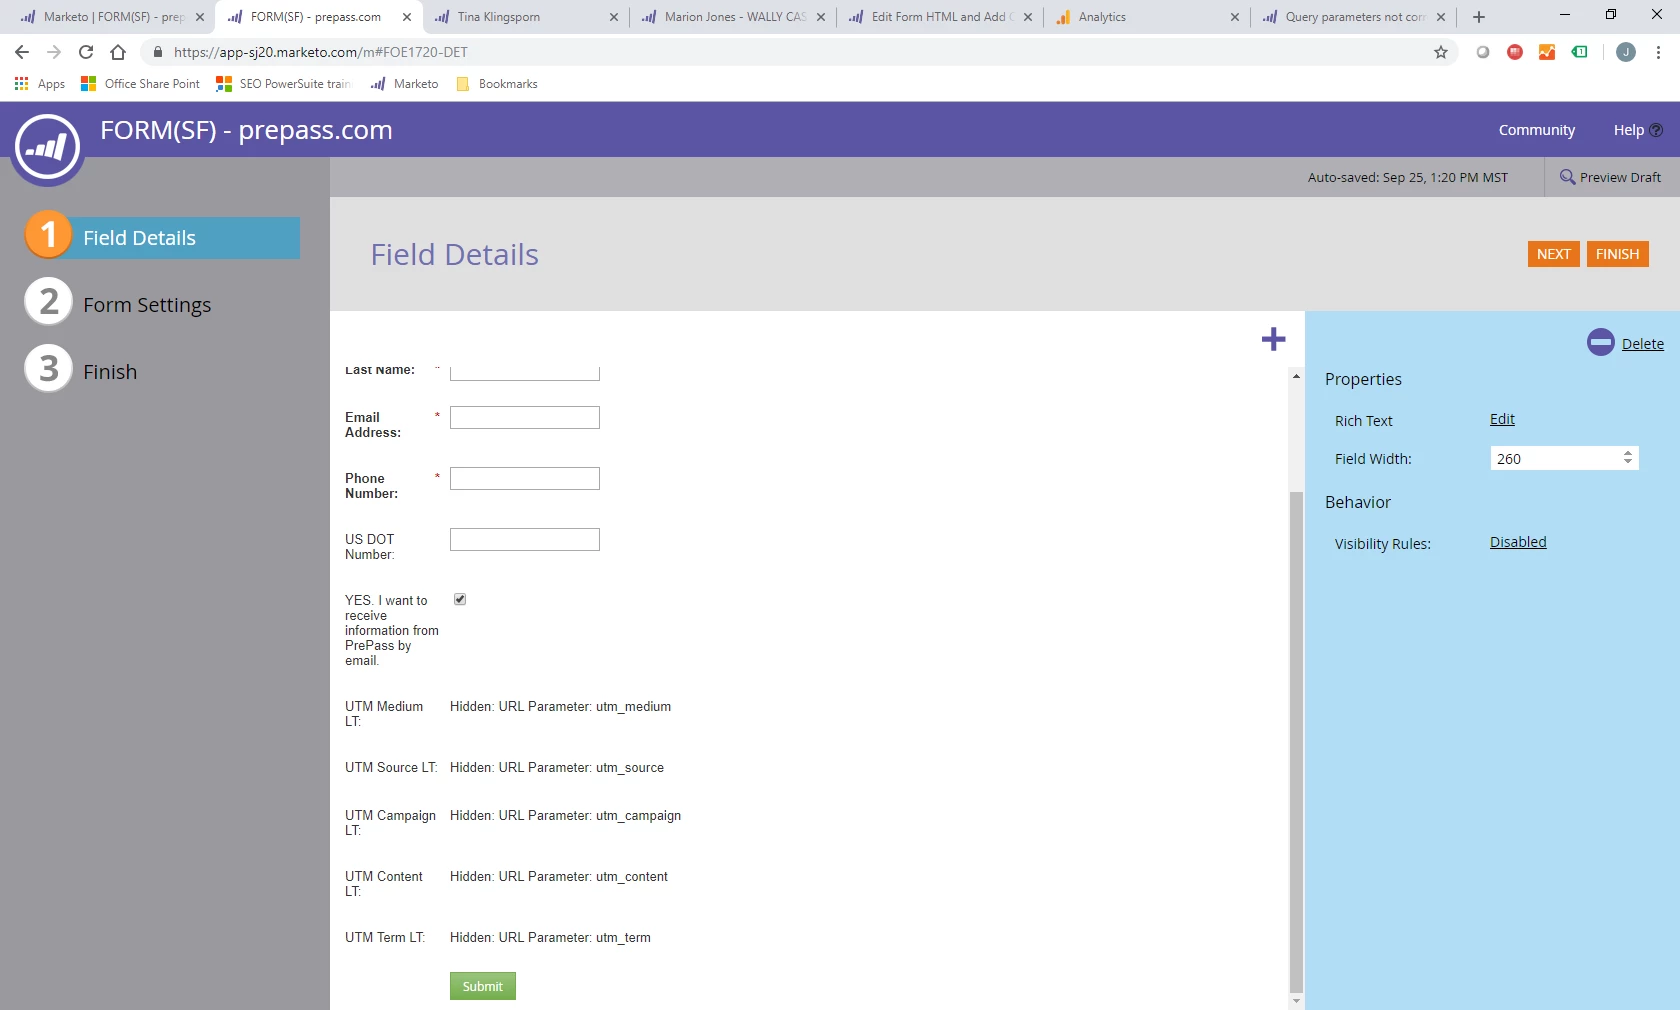Image resolution: width=1680 pixels, height=1010 pixels.
Task: Click the NEXT button
Action: click(x=1553, y=254)
